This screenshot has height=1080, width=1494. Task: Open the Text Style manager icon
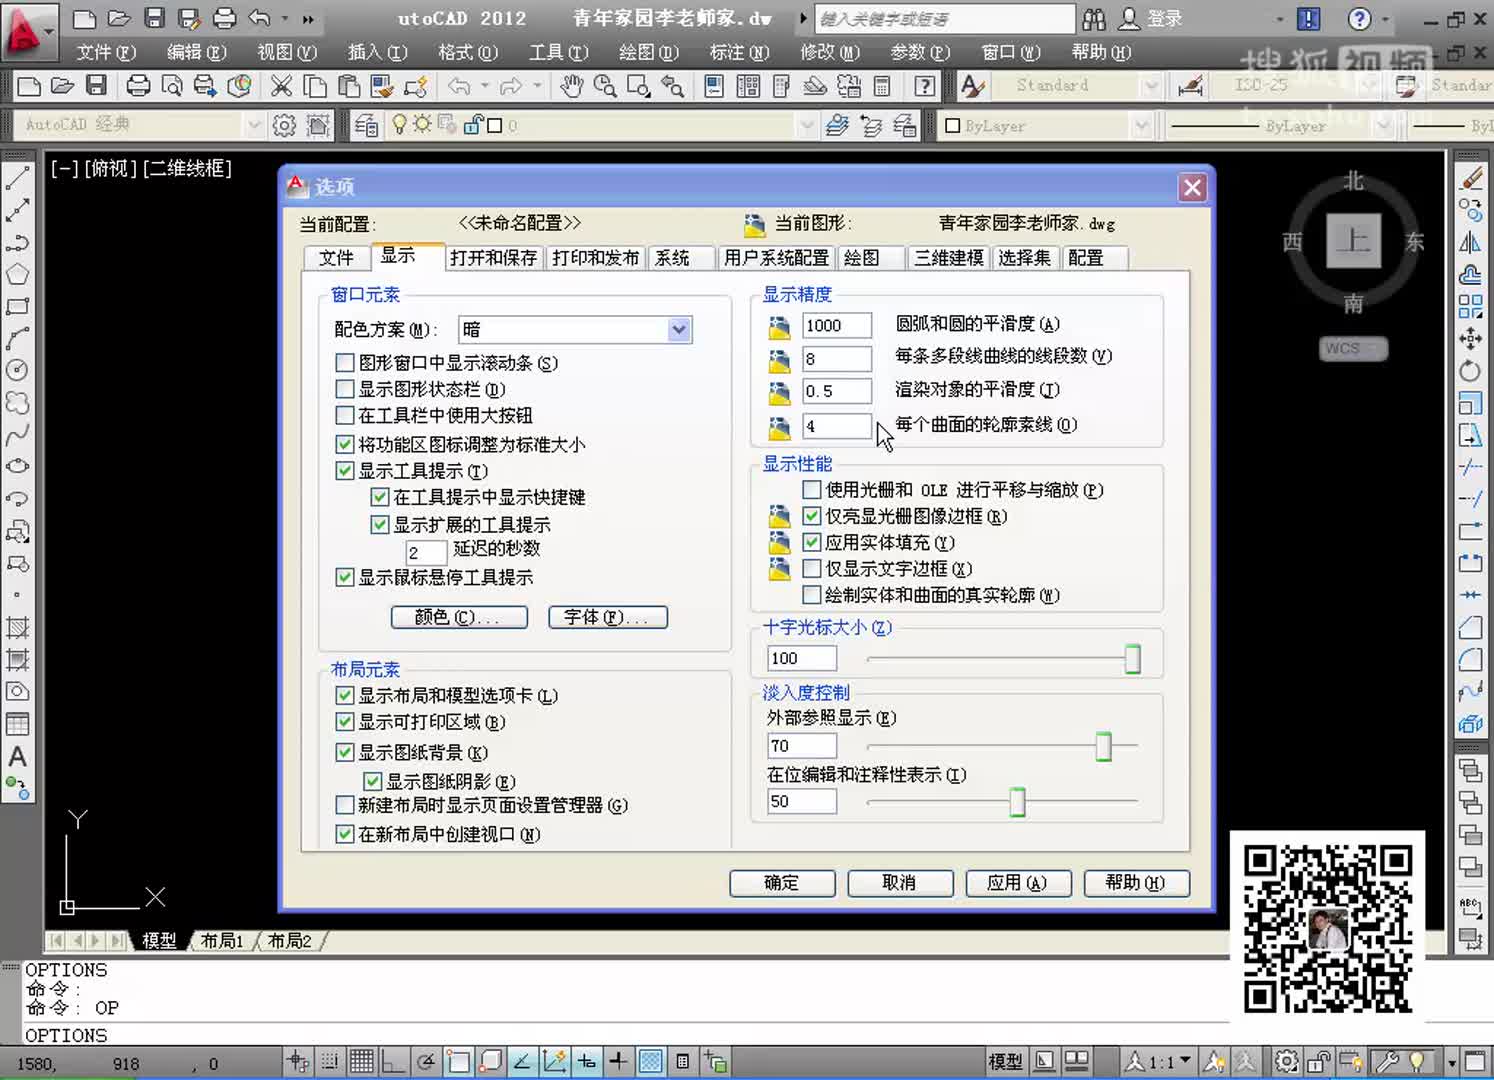[971, 86]
